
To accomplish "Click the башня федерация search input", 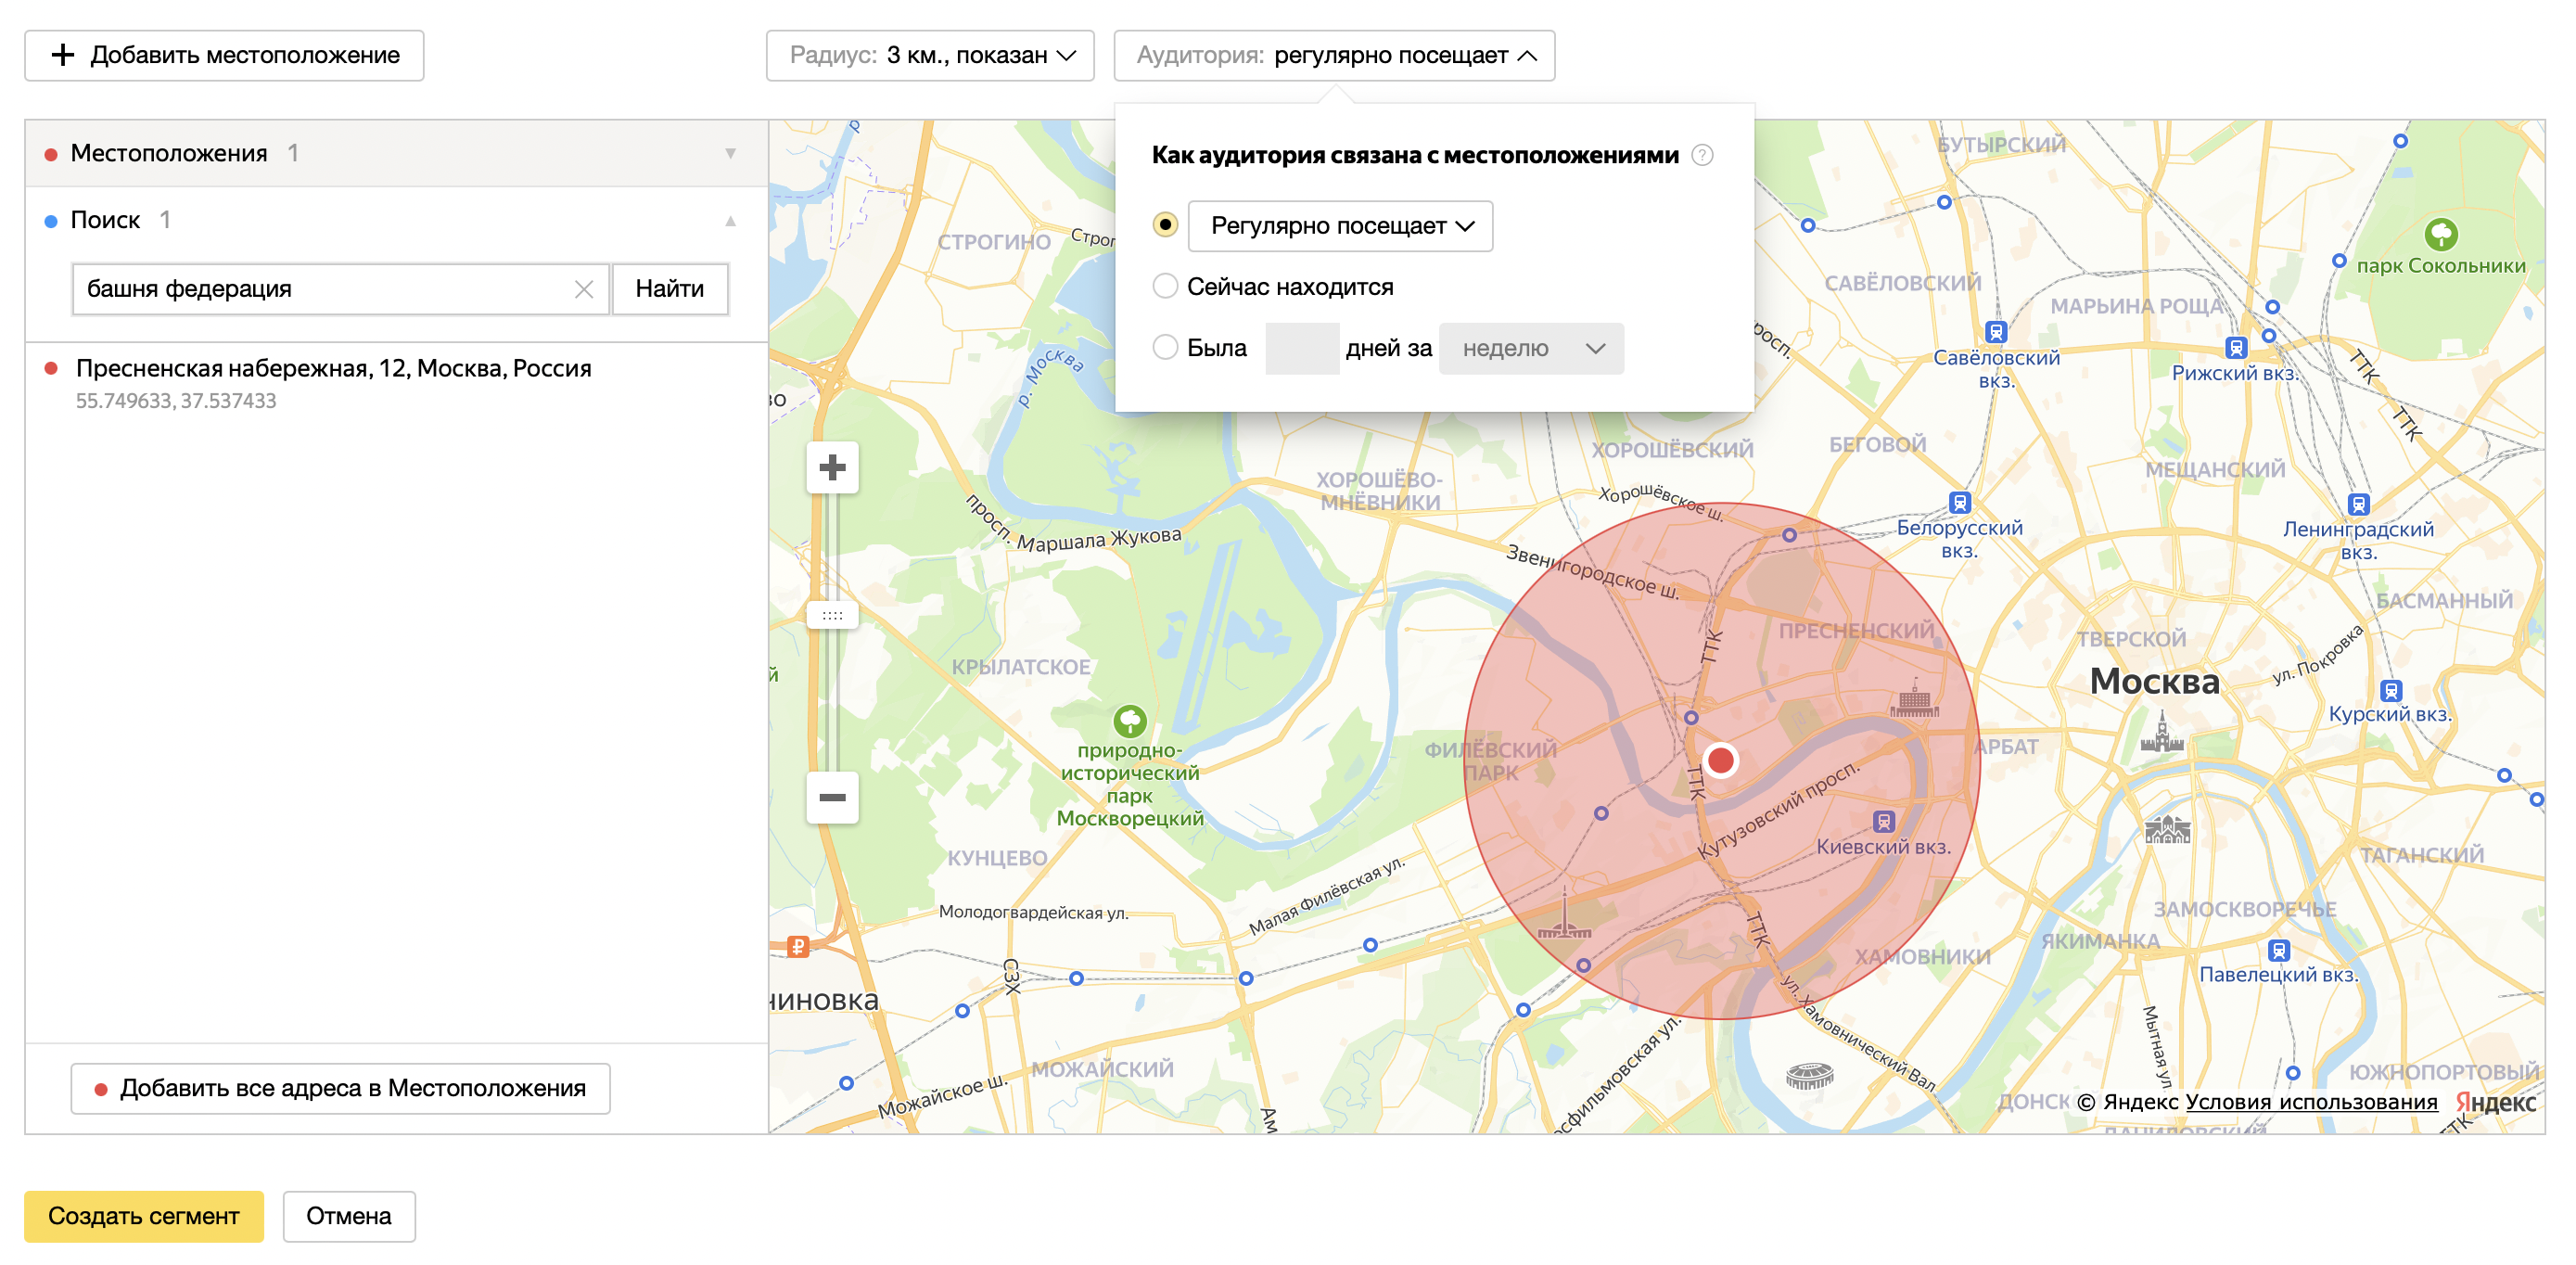I will (340, 289).
